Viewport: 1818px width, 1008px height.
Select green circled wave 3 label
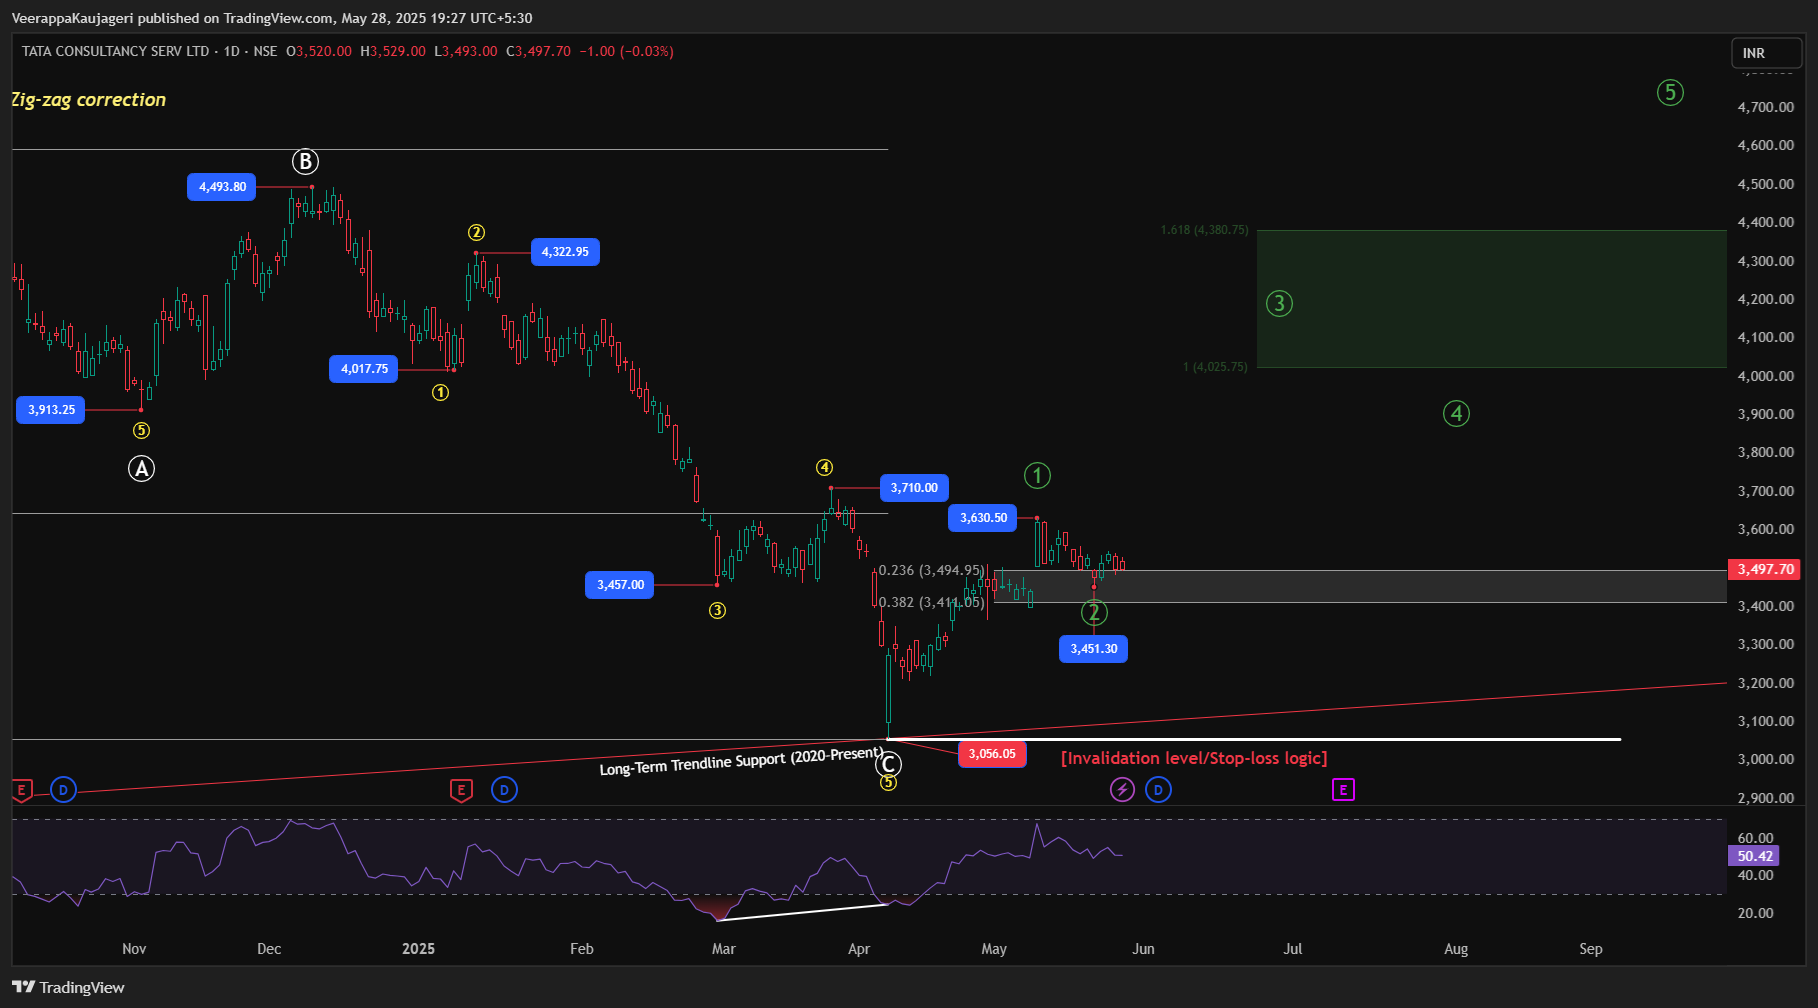(x=1279, y=303)
